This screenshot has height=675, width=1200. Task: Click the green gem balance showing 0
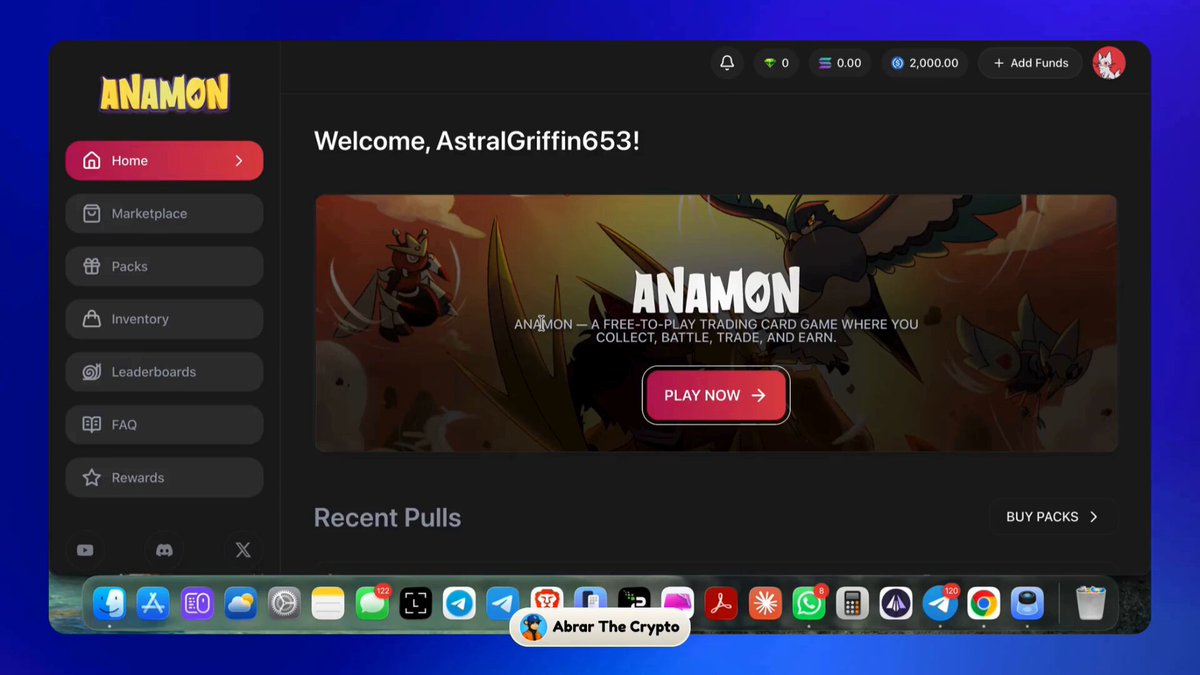pyautogui.click(x=776, y=63)
